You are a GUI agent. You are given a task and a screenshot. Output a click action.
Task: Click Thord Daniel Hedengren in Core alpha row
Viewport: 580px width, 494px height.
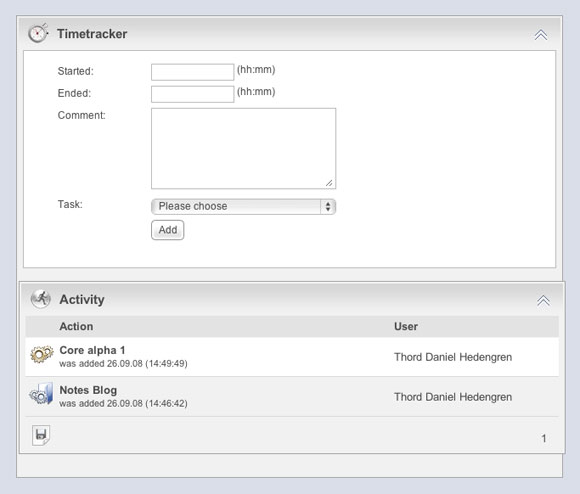point(453,357)
